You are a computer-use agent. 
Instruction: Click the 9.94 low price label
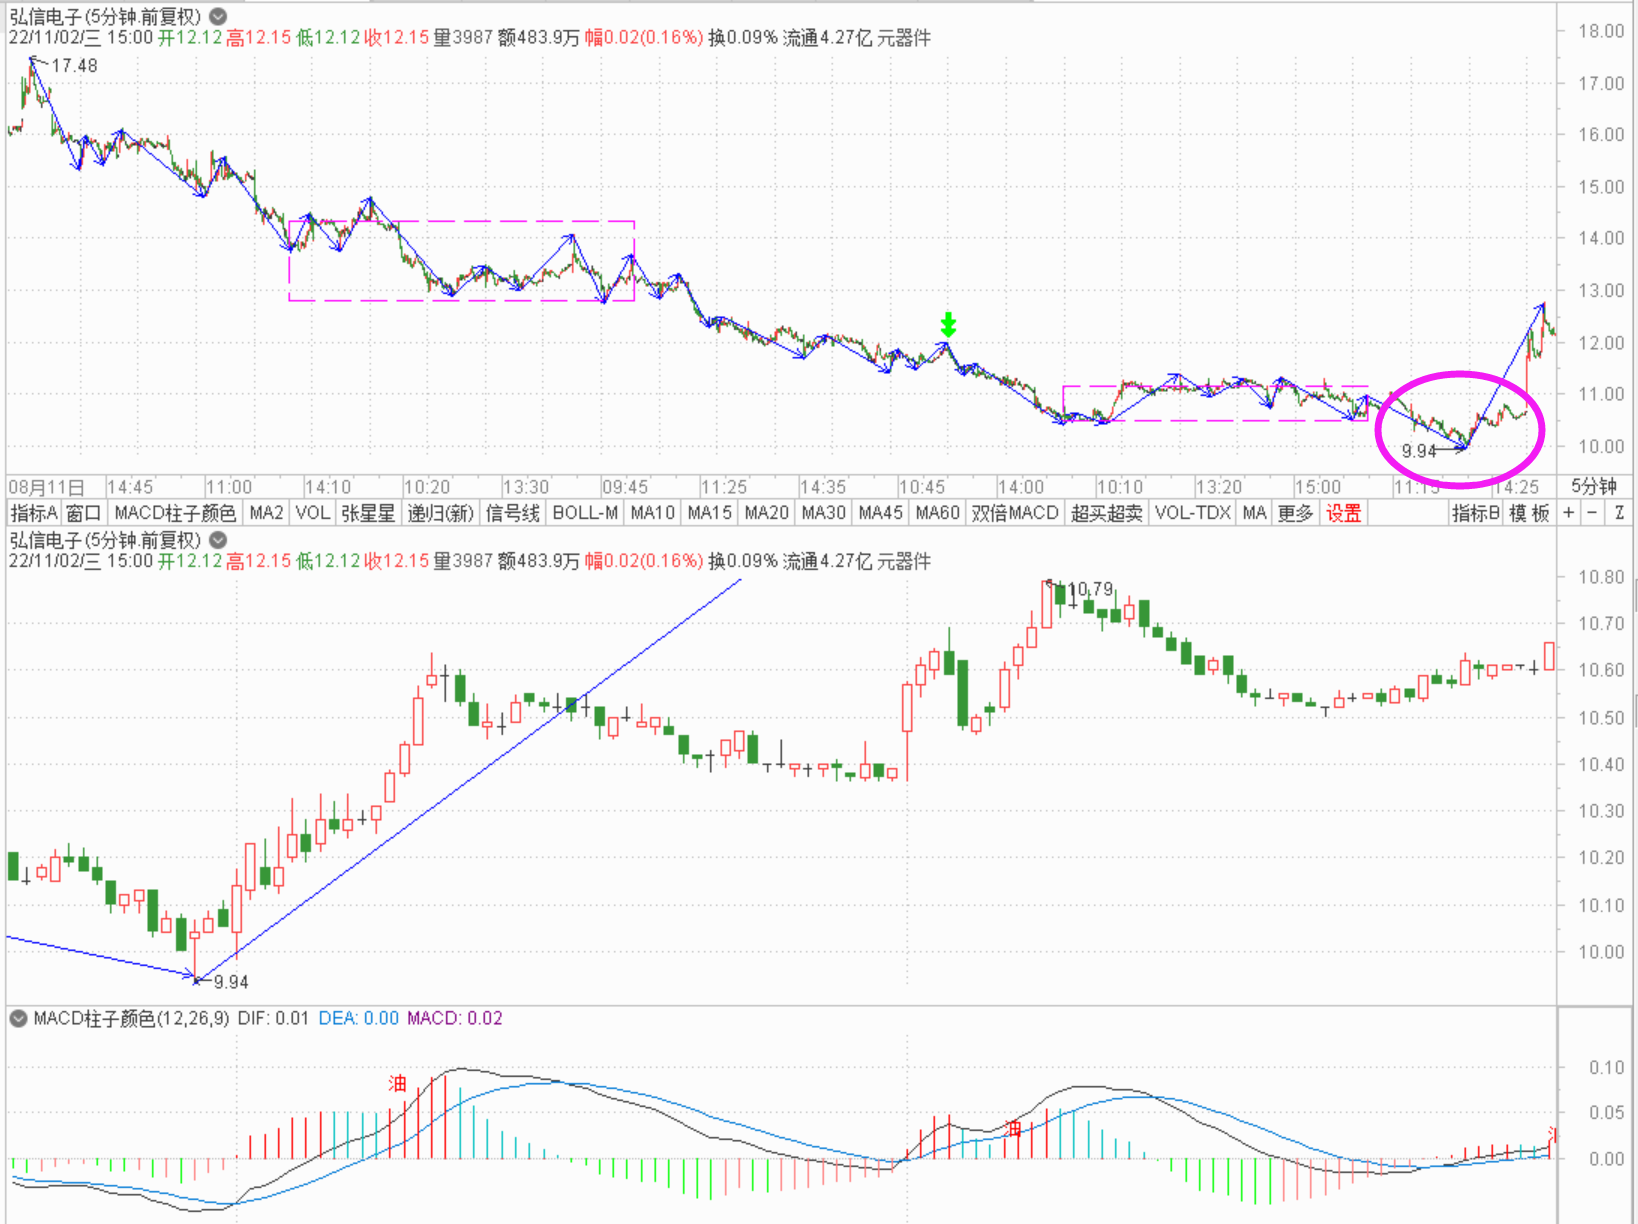pos(1419,451)
